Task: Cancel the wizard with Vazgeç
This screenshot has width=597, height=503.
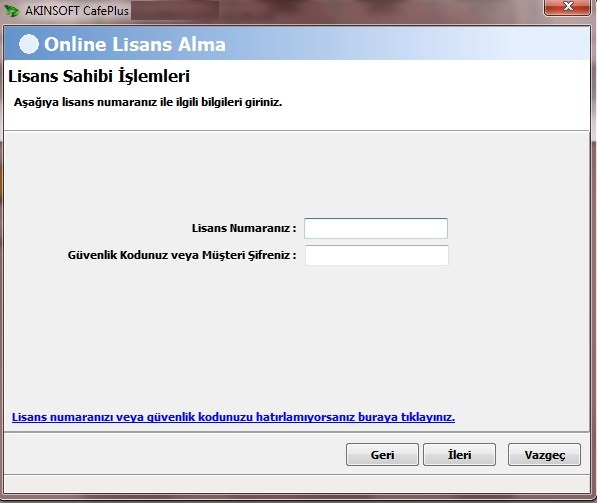Action: click(x=544, y=455)
